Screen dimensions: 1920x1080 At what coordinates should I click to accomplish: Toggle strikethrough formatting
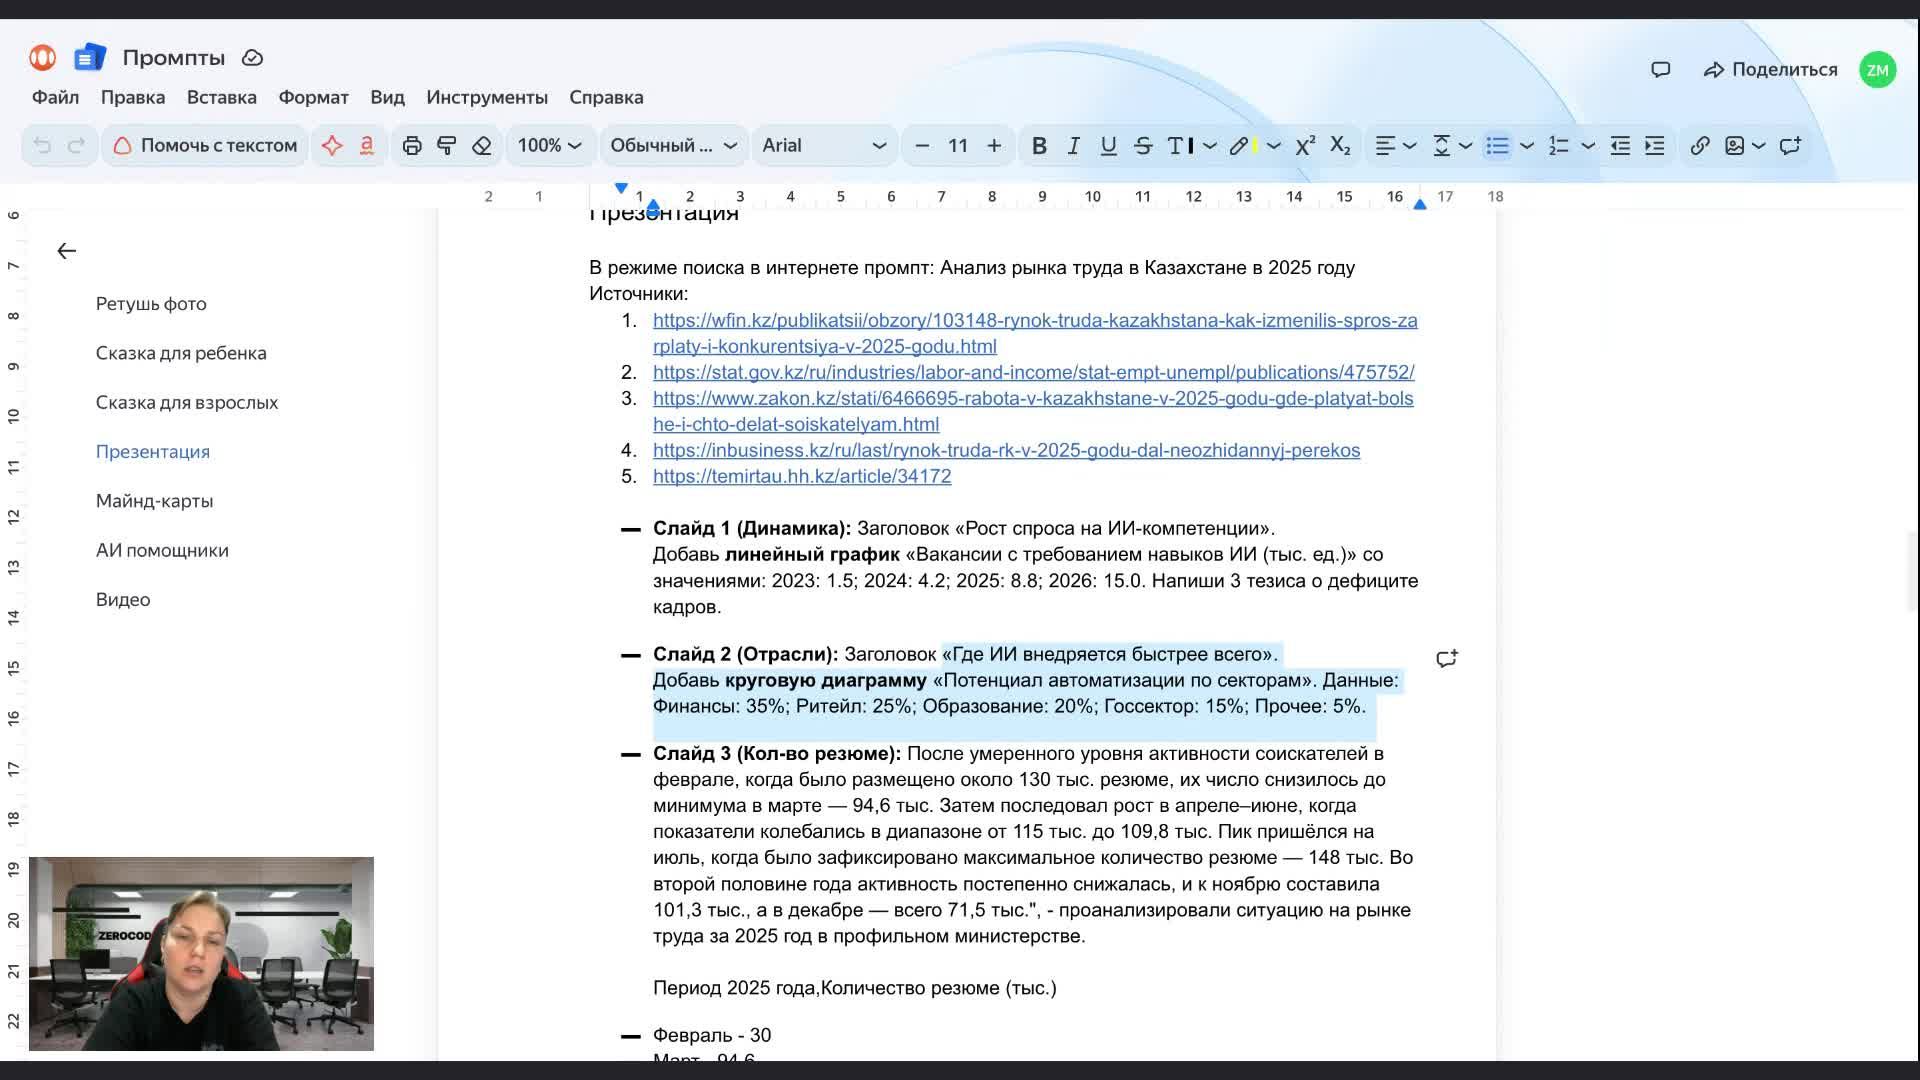[x=1143, y=146]
